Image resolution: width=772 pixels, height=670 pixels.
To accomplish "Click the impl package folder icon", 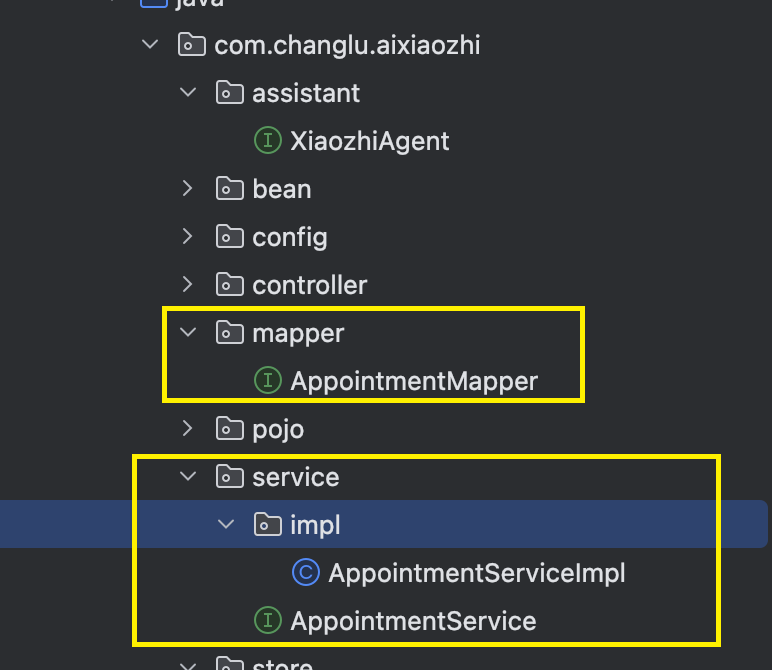I will [268, 524].
